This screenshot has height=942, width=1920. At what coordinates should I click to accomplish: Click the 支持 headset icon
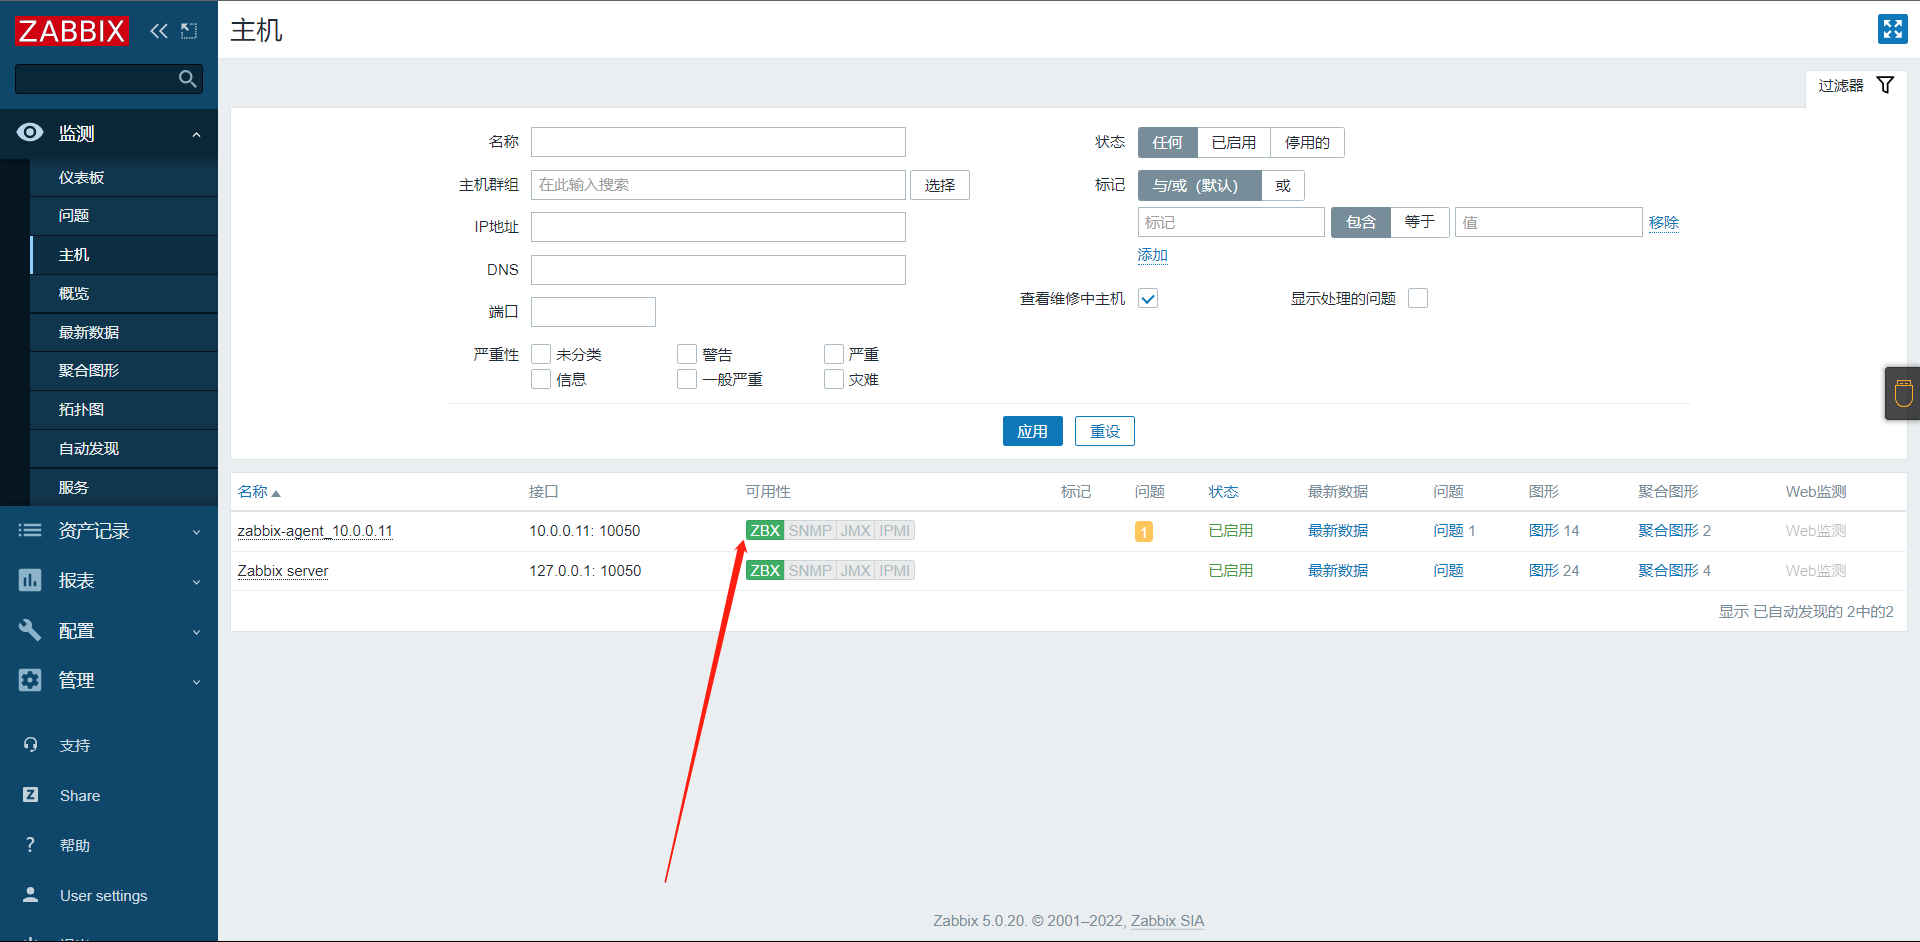pos(31,745)
